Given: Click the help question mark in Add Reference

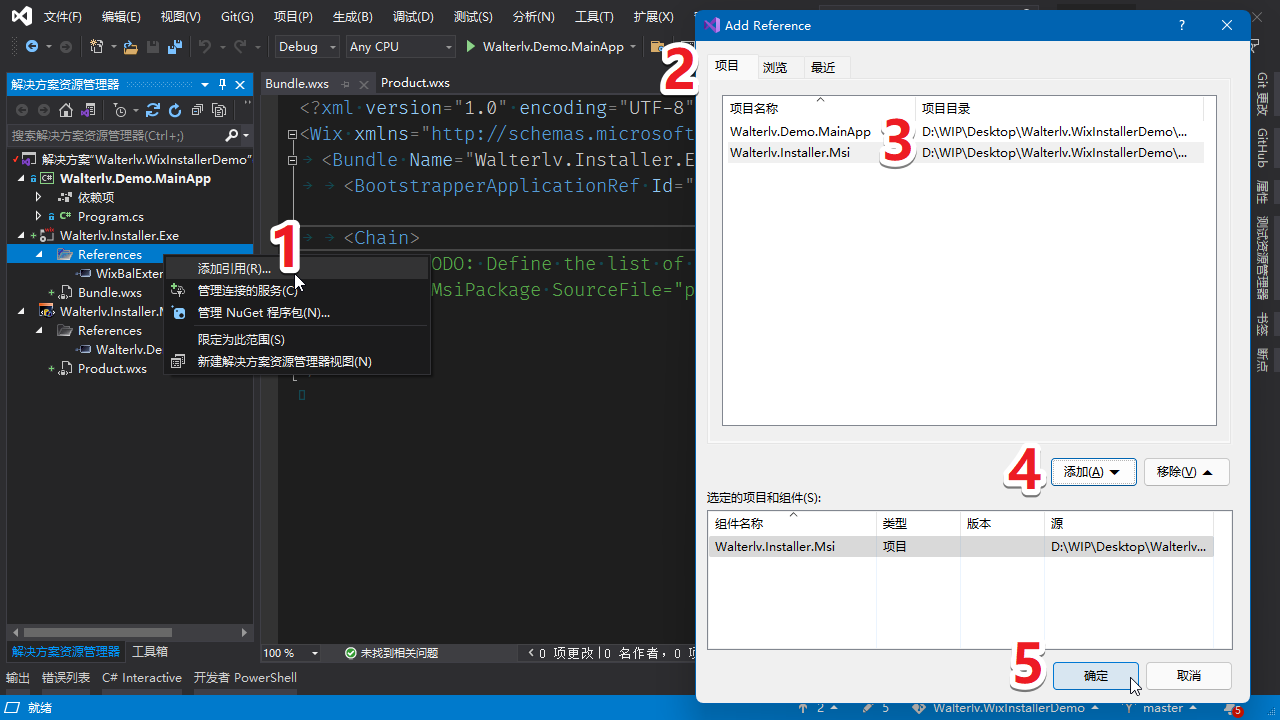Looking at the screenshot, I should pos(1182,25).
